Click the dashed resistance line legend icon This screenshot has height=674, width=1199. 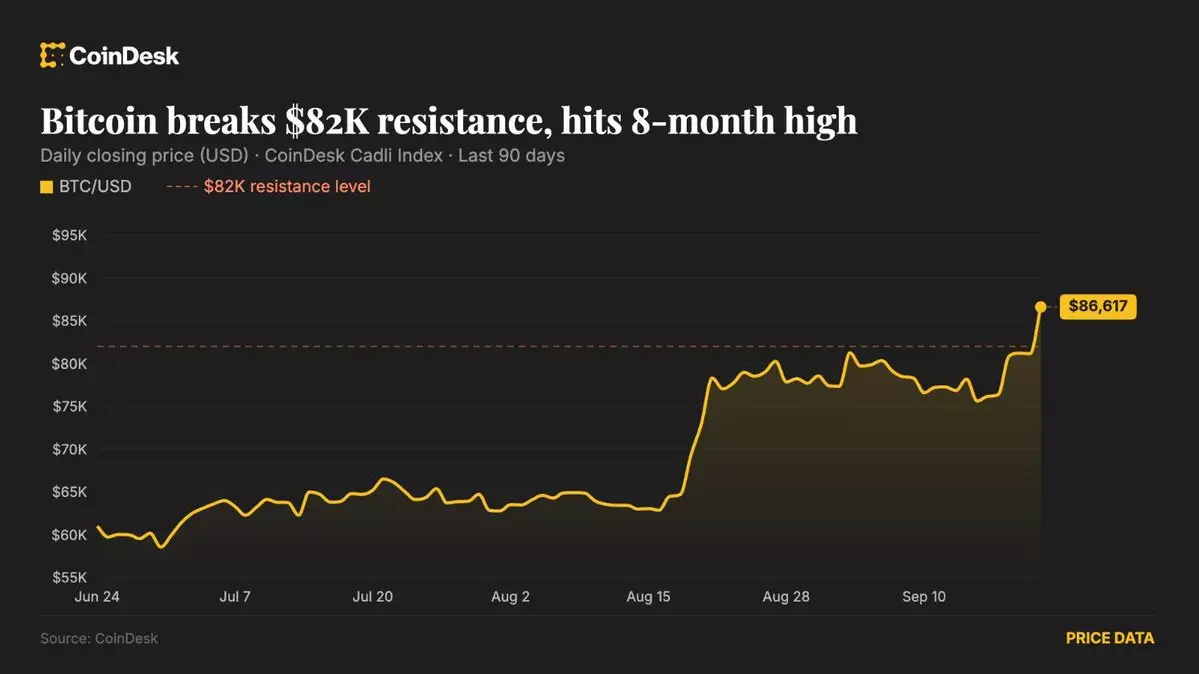[182, 187]
